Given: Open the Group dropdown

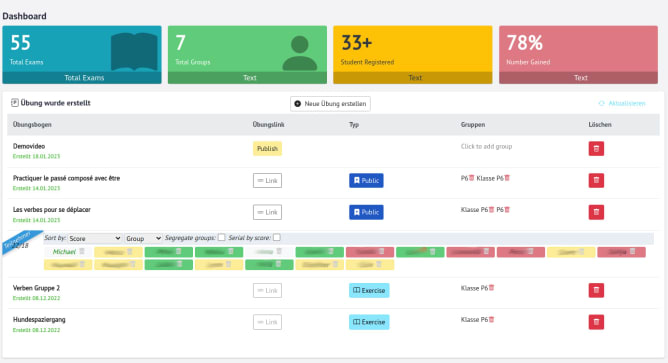Looking at the screenshot, I should click(143, 238).
